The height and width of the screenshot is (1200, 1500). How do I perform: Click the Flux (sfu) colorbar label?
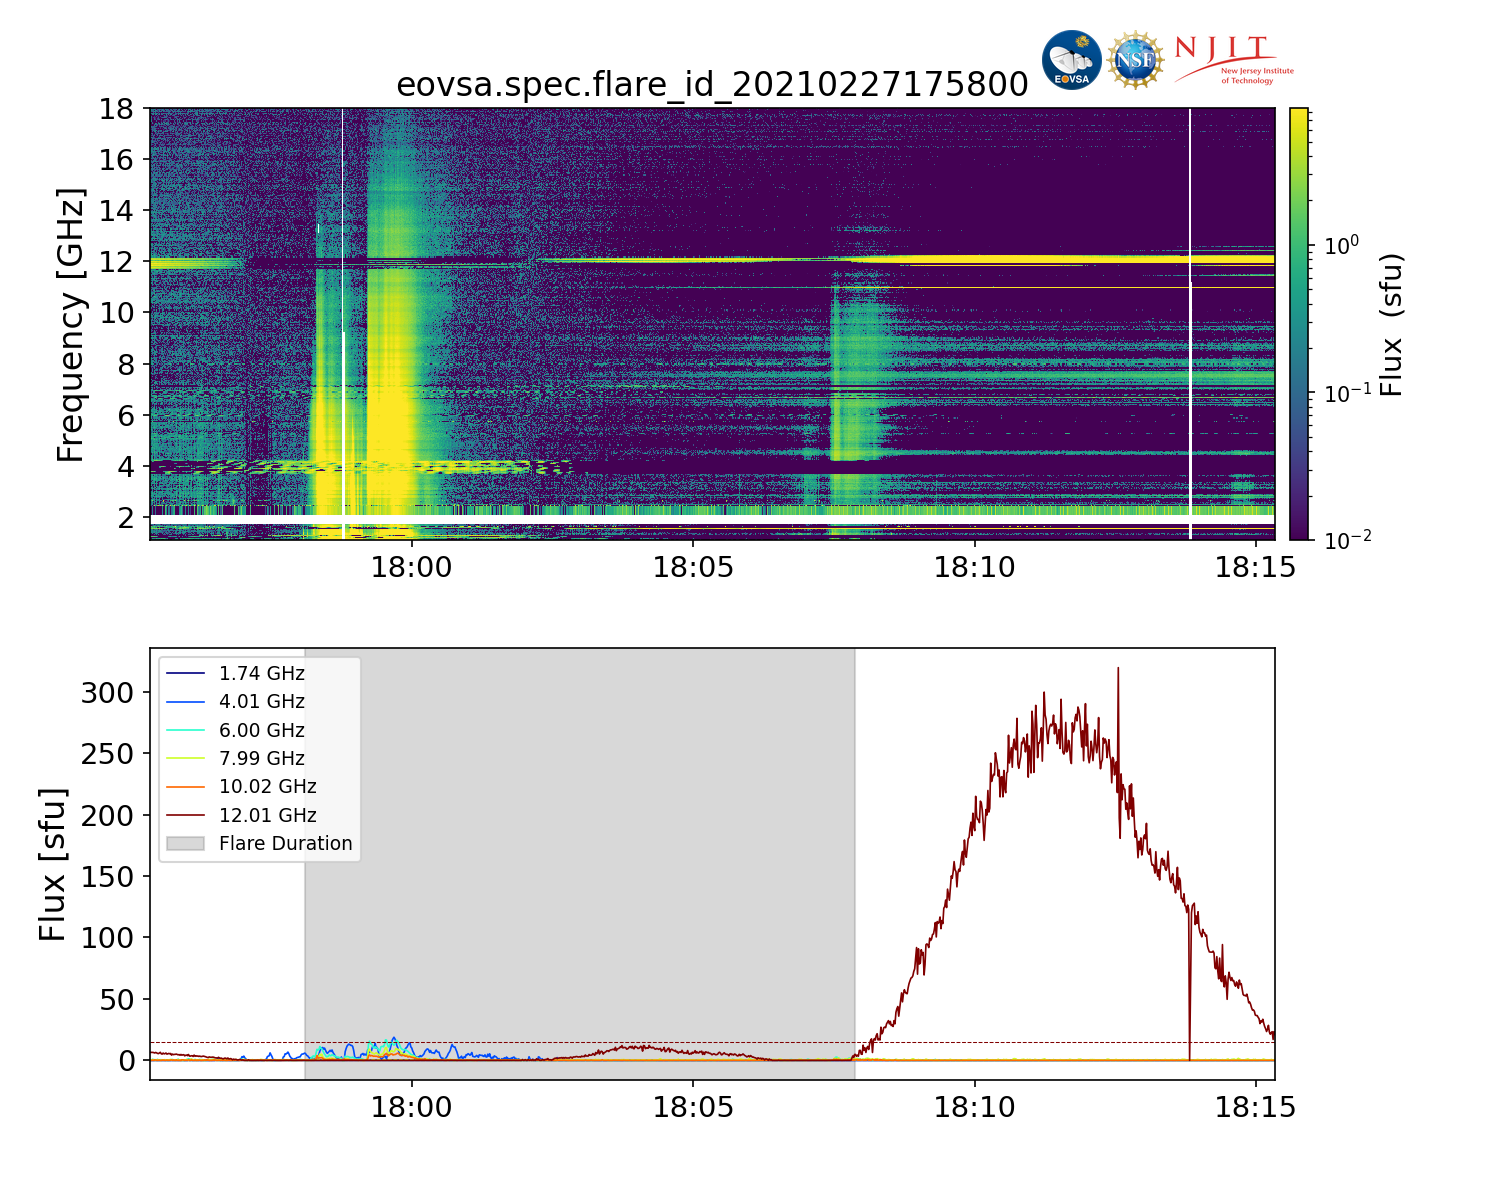point(1391,324)
